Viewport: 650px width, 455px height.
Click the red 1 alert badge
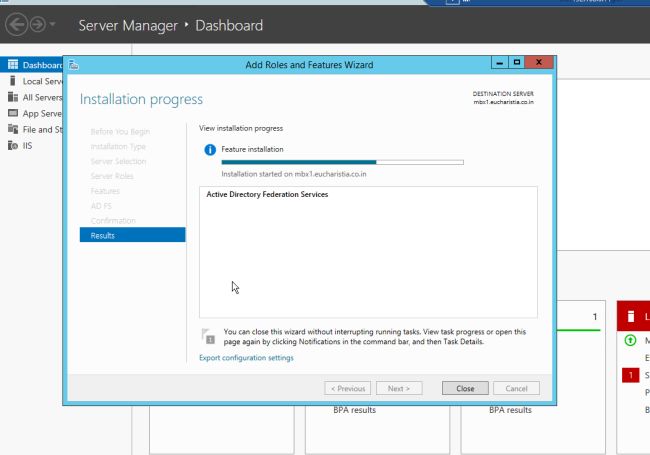(x=631, y=375)
